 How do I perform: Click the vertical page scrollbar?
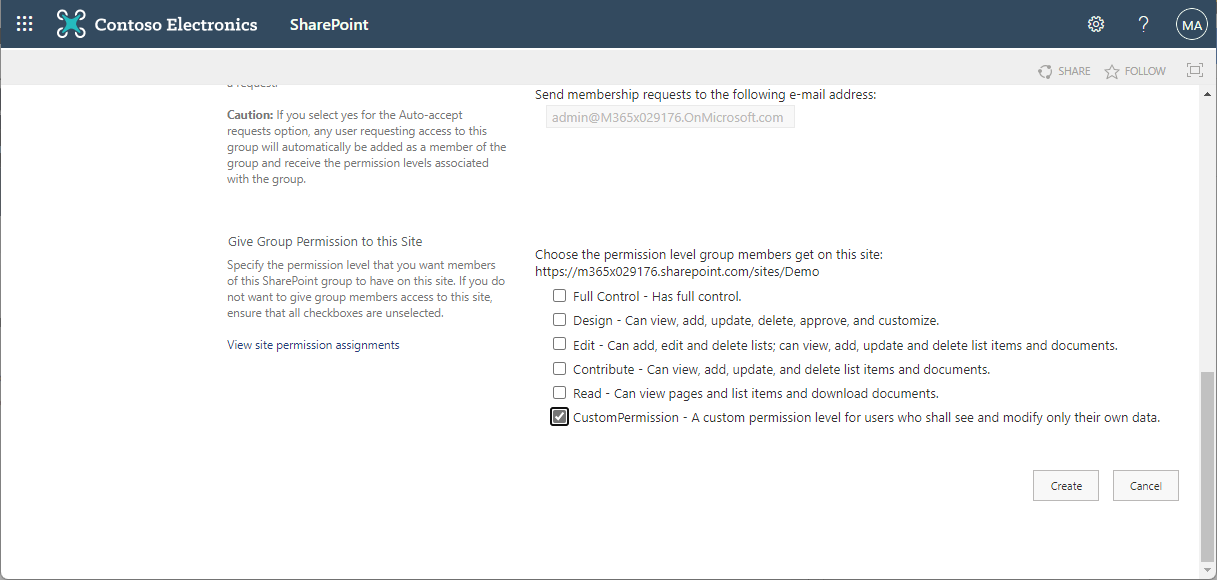(1208, 465)
